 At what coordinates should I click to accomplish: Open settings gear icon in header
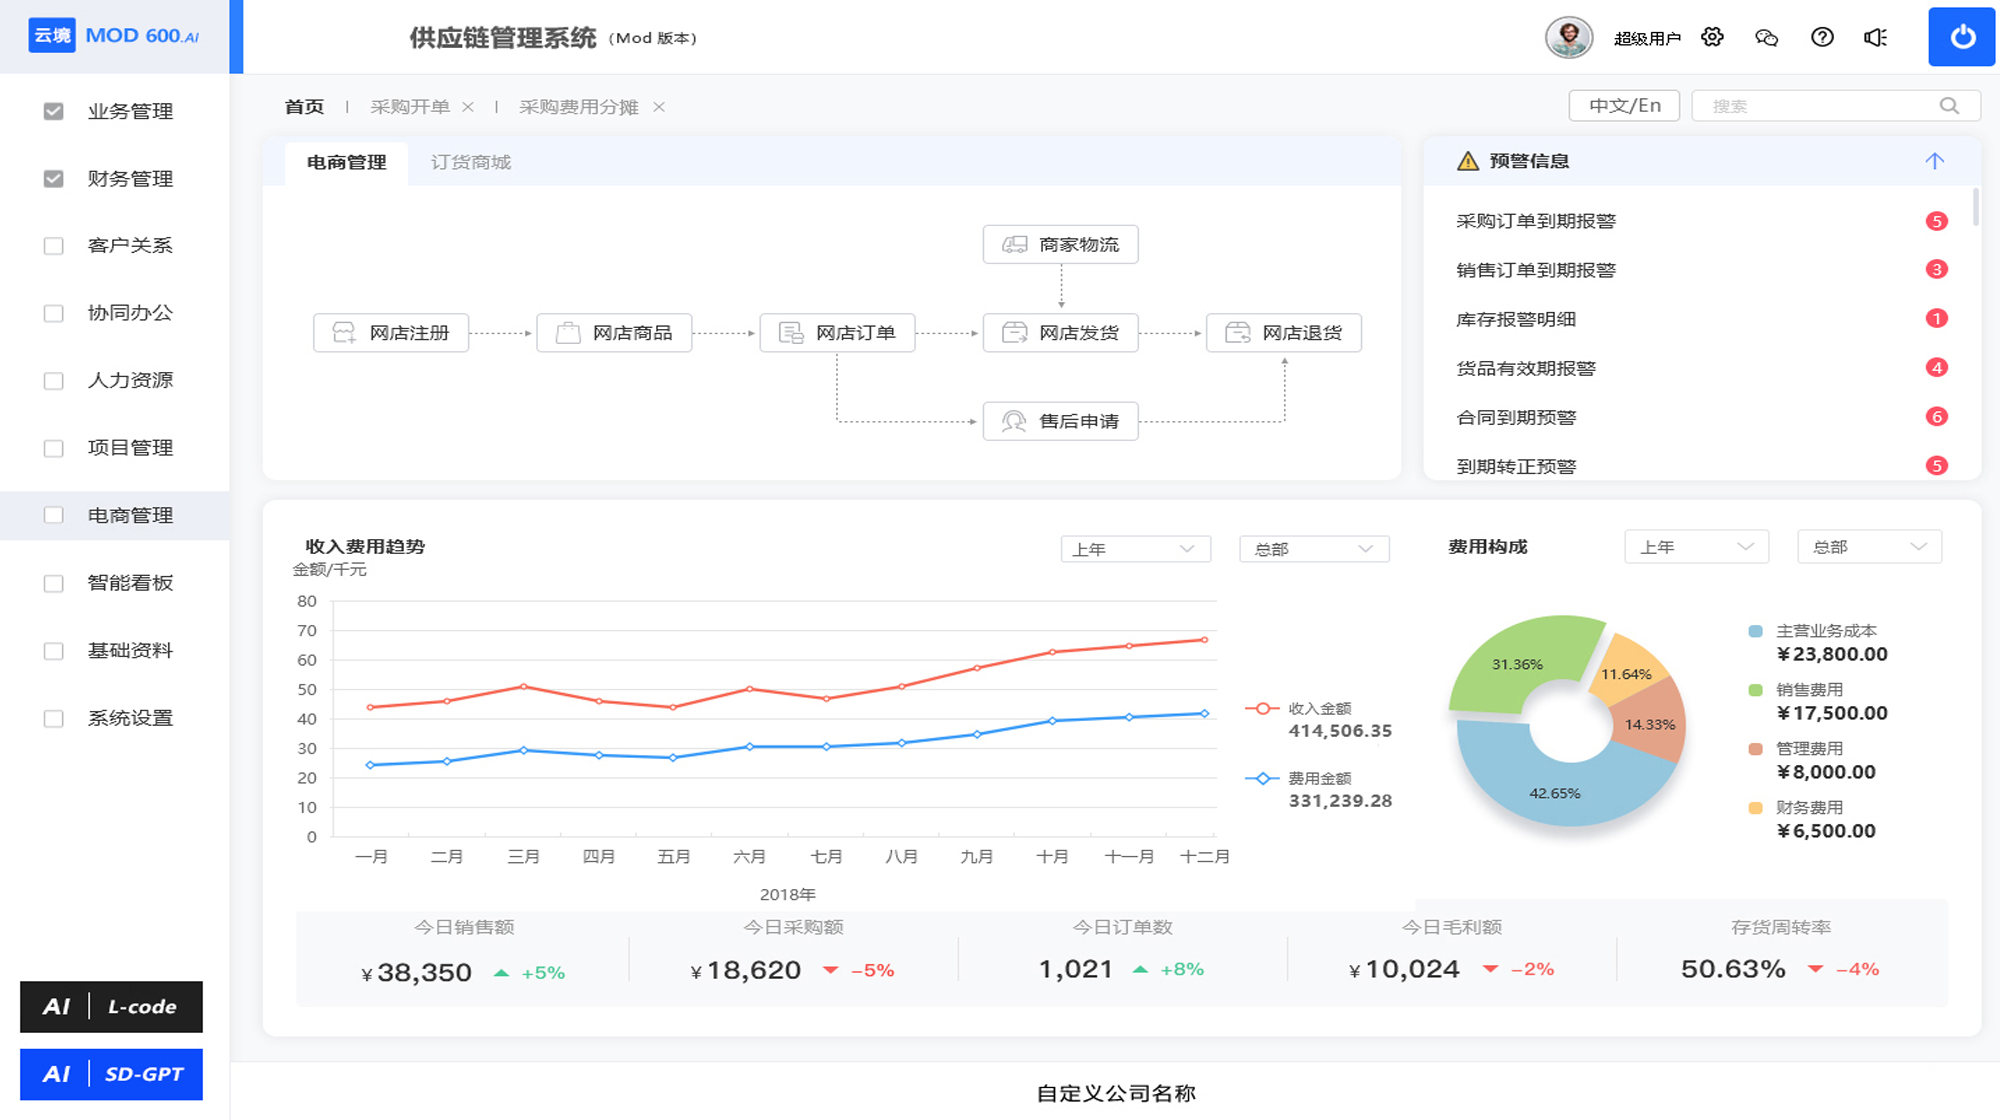[x=1712, y=37]
